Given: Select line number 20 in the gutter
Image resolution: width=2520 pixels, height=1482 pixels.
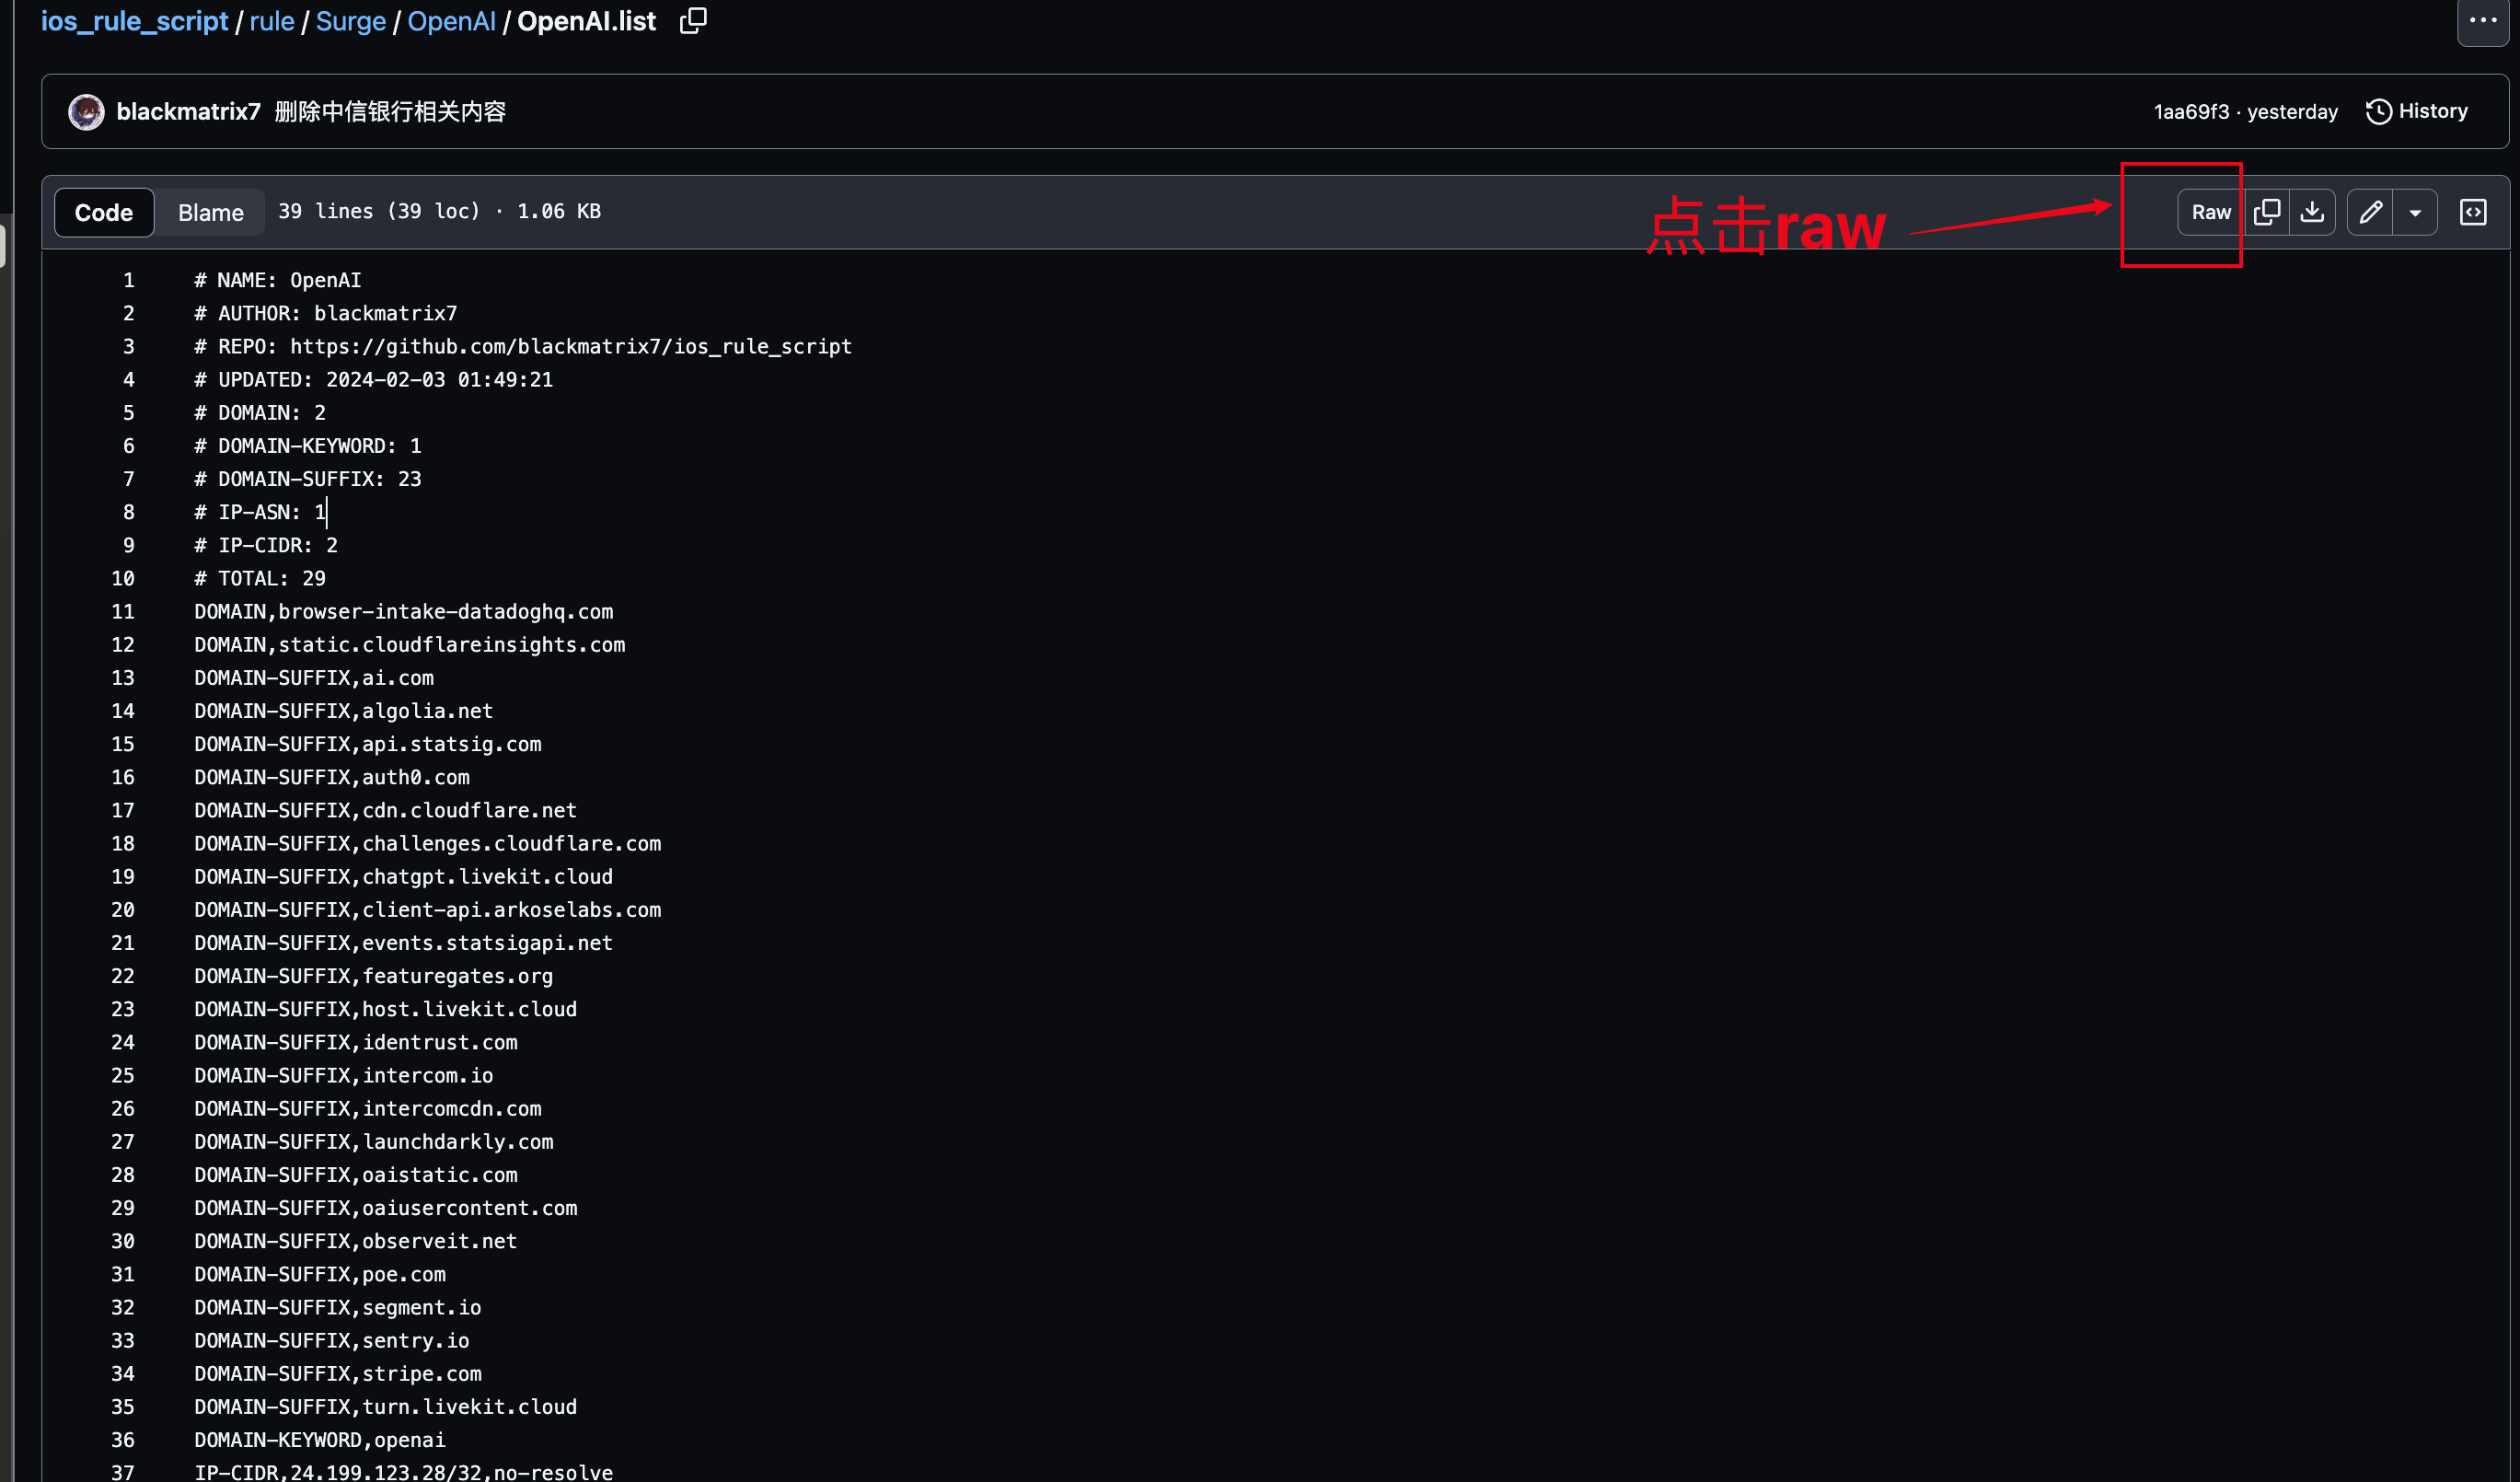Looking at the screenshot, I should (x=122, y=909).
